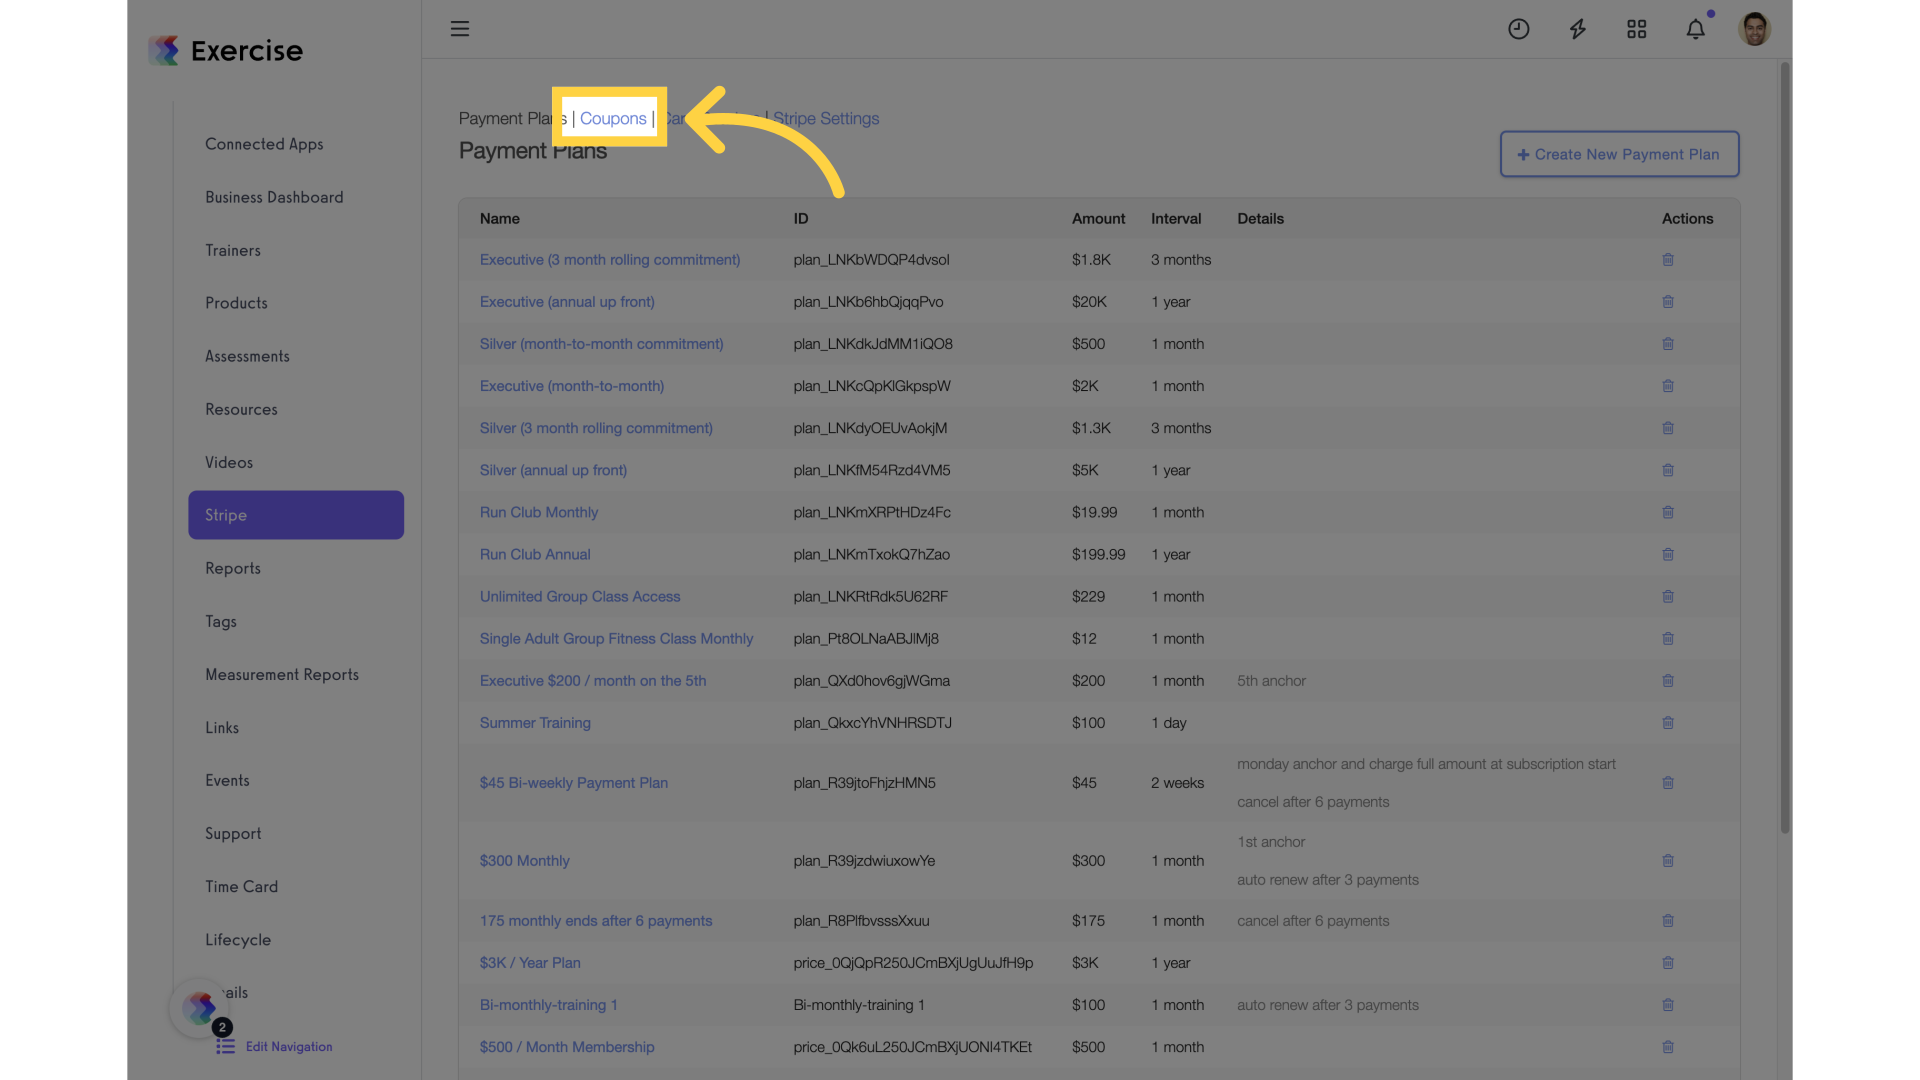Open Executive (annual up front) plan link

(x=567, y=301)
